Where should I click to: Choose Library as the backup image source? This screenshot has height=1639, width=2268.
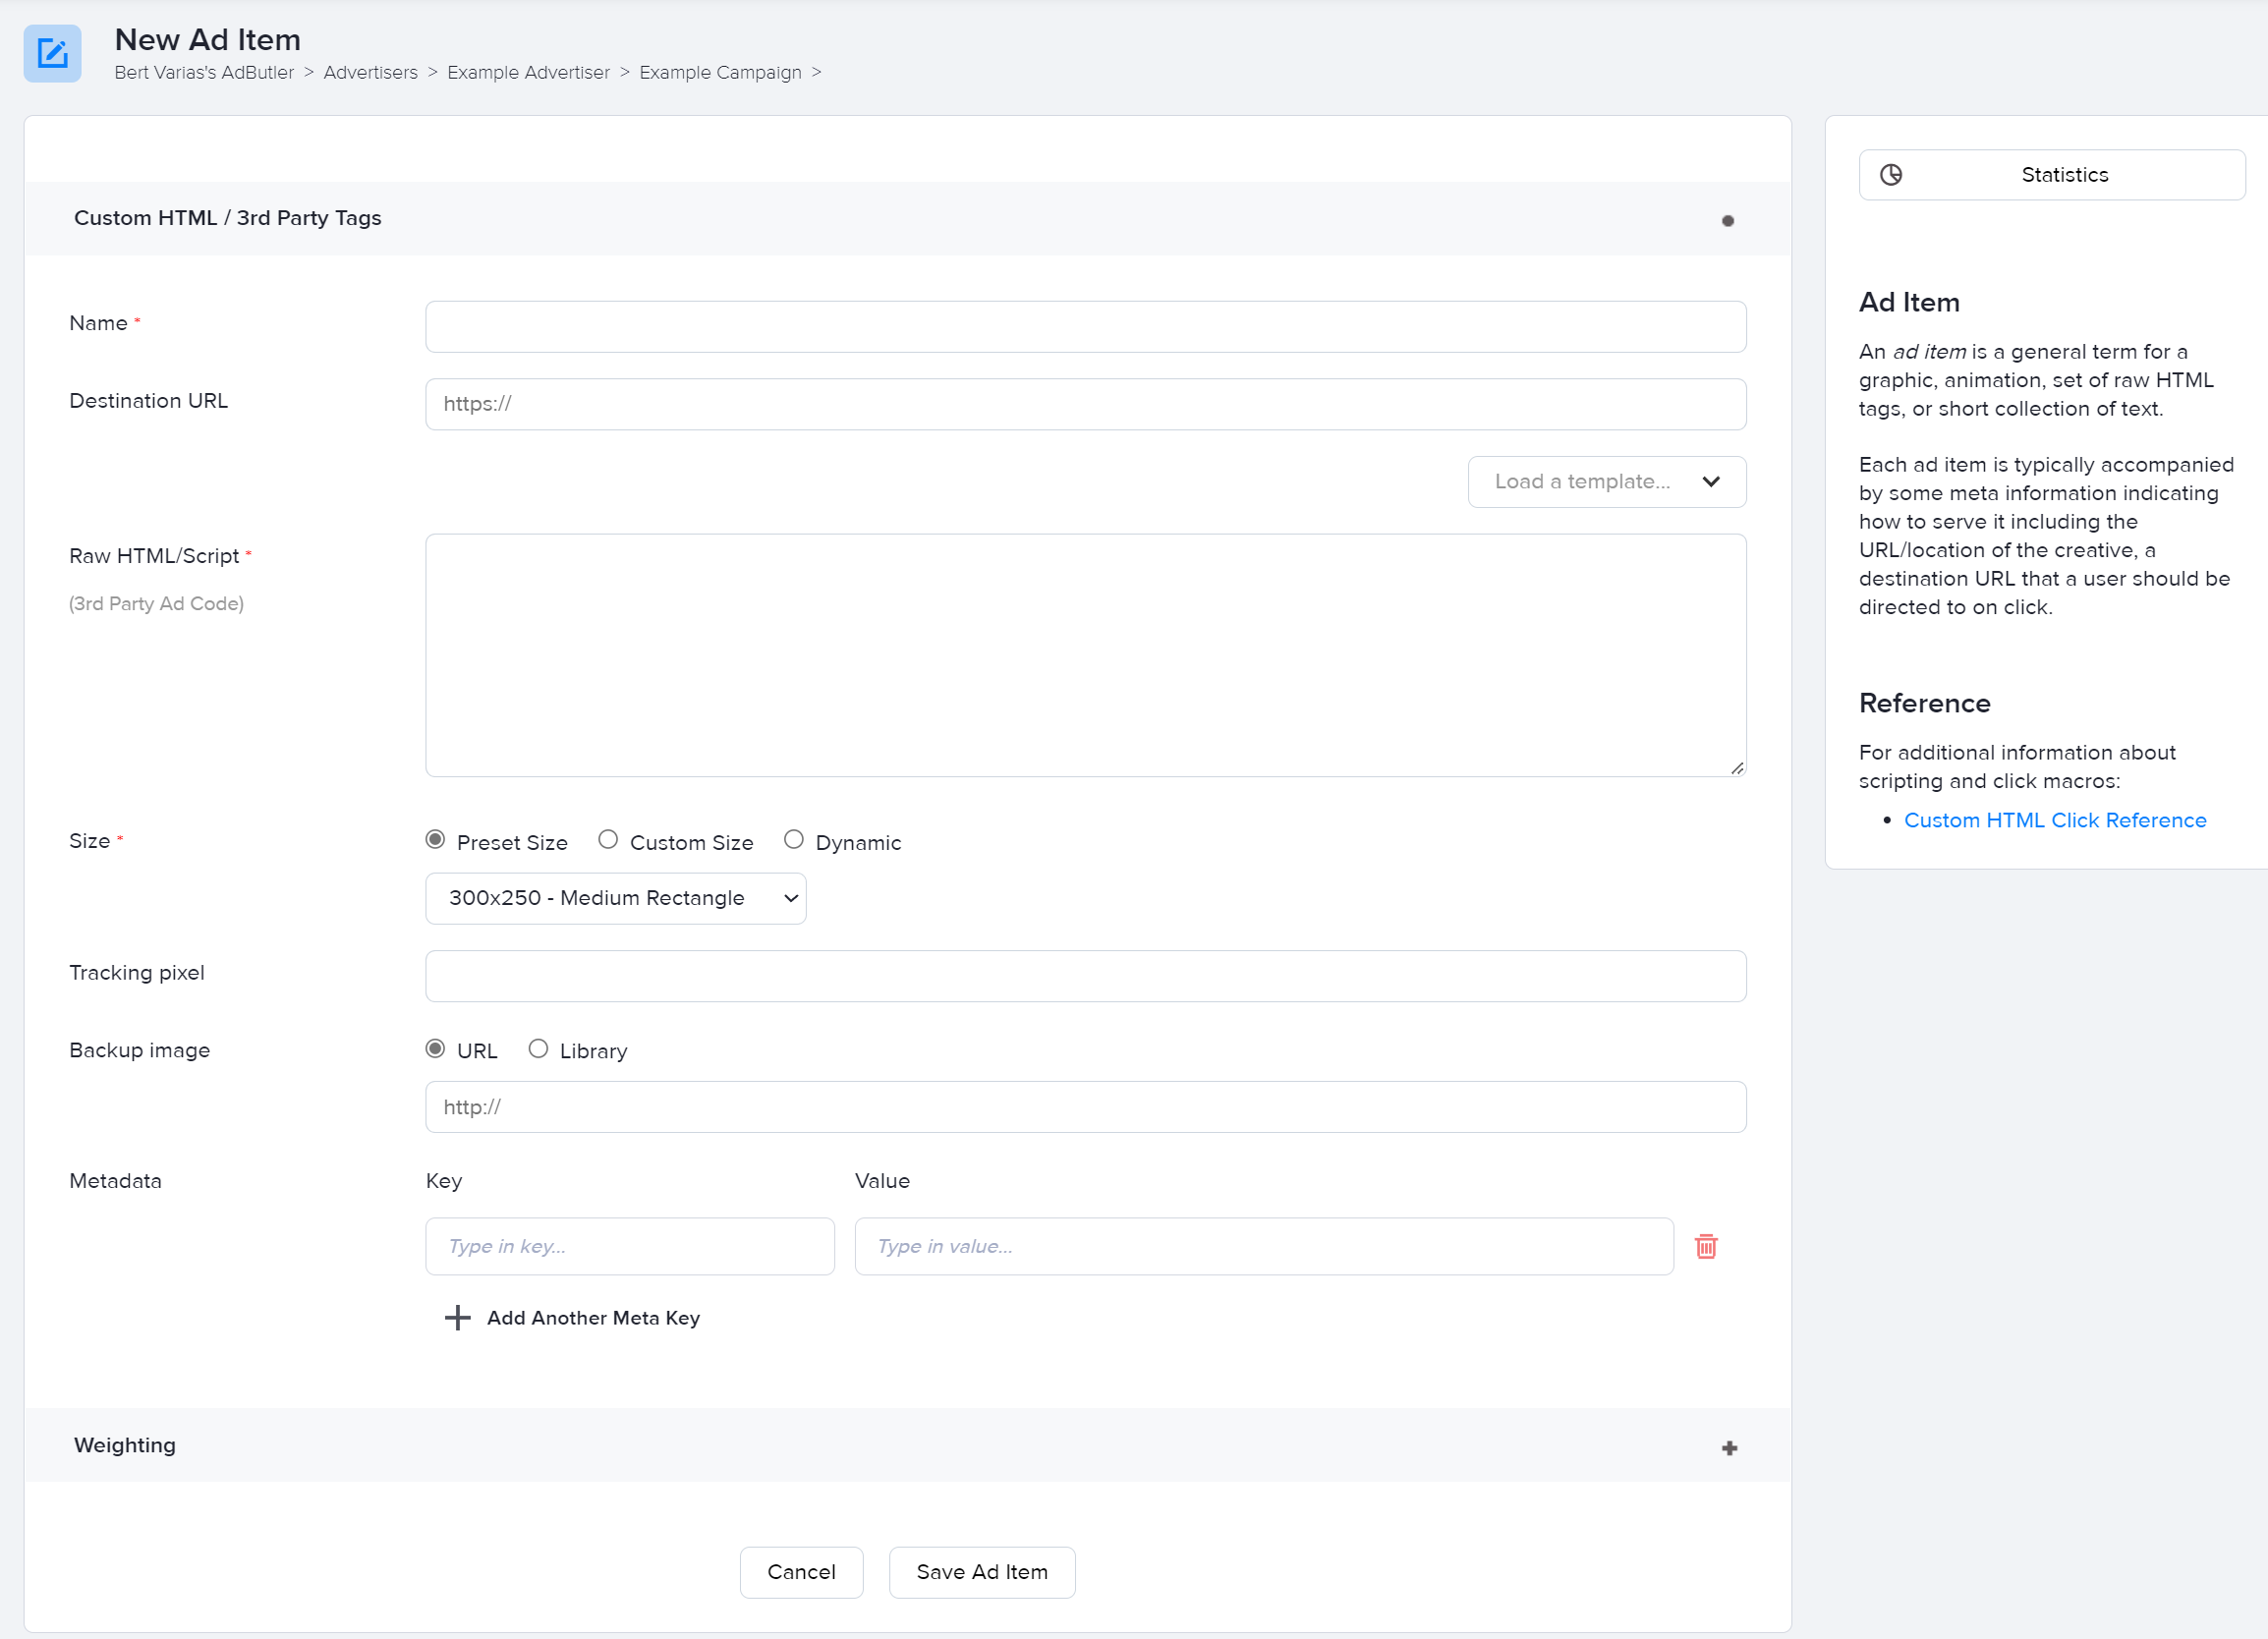[539, 1048]
